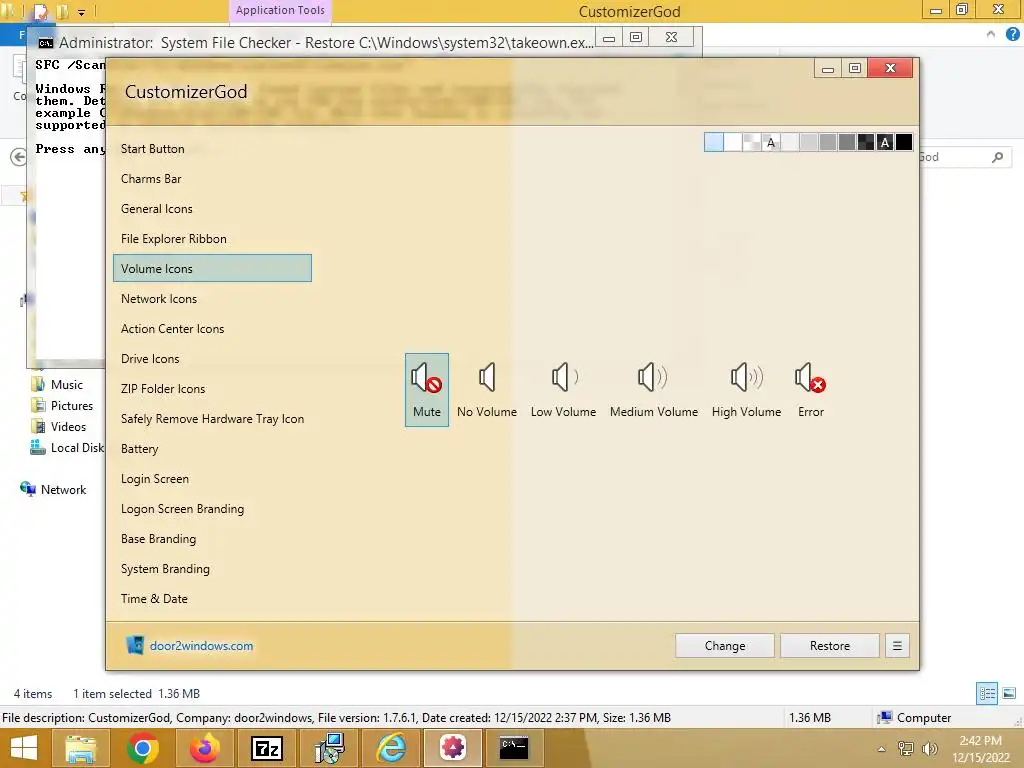Select the Mute volume icon
Viewport: 1024px width, 768px height.
426,390
